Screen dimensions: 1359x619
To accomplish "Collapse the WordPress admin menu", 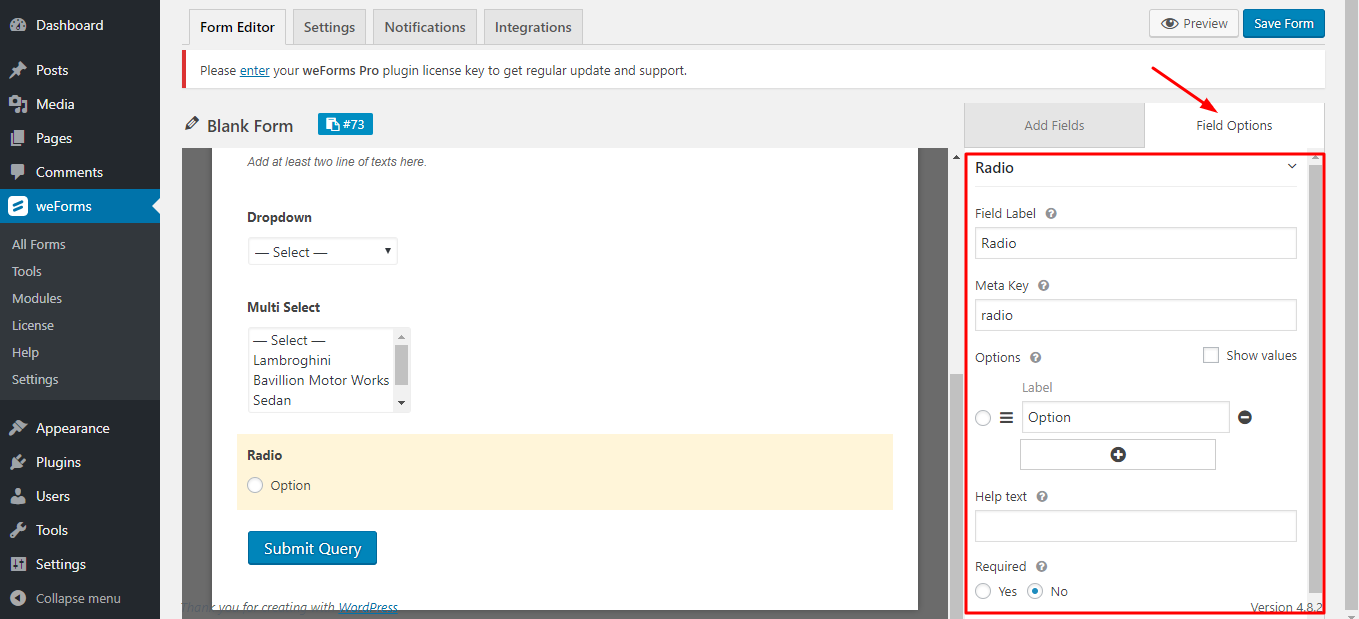I will [x=78, y=598].
